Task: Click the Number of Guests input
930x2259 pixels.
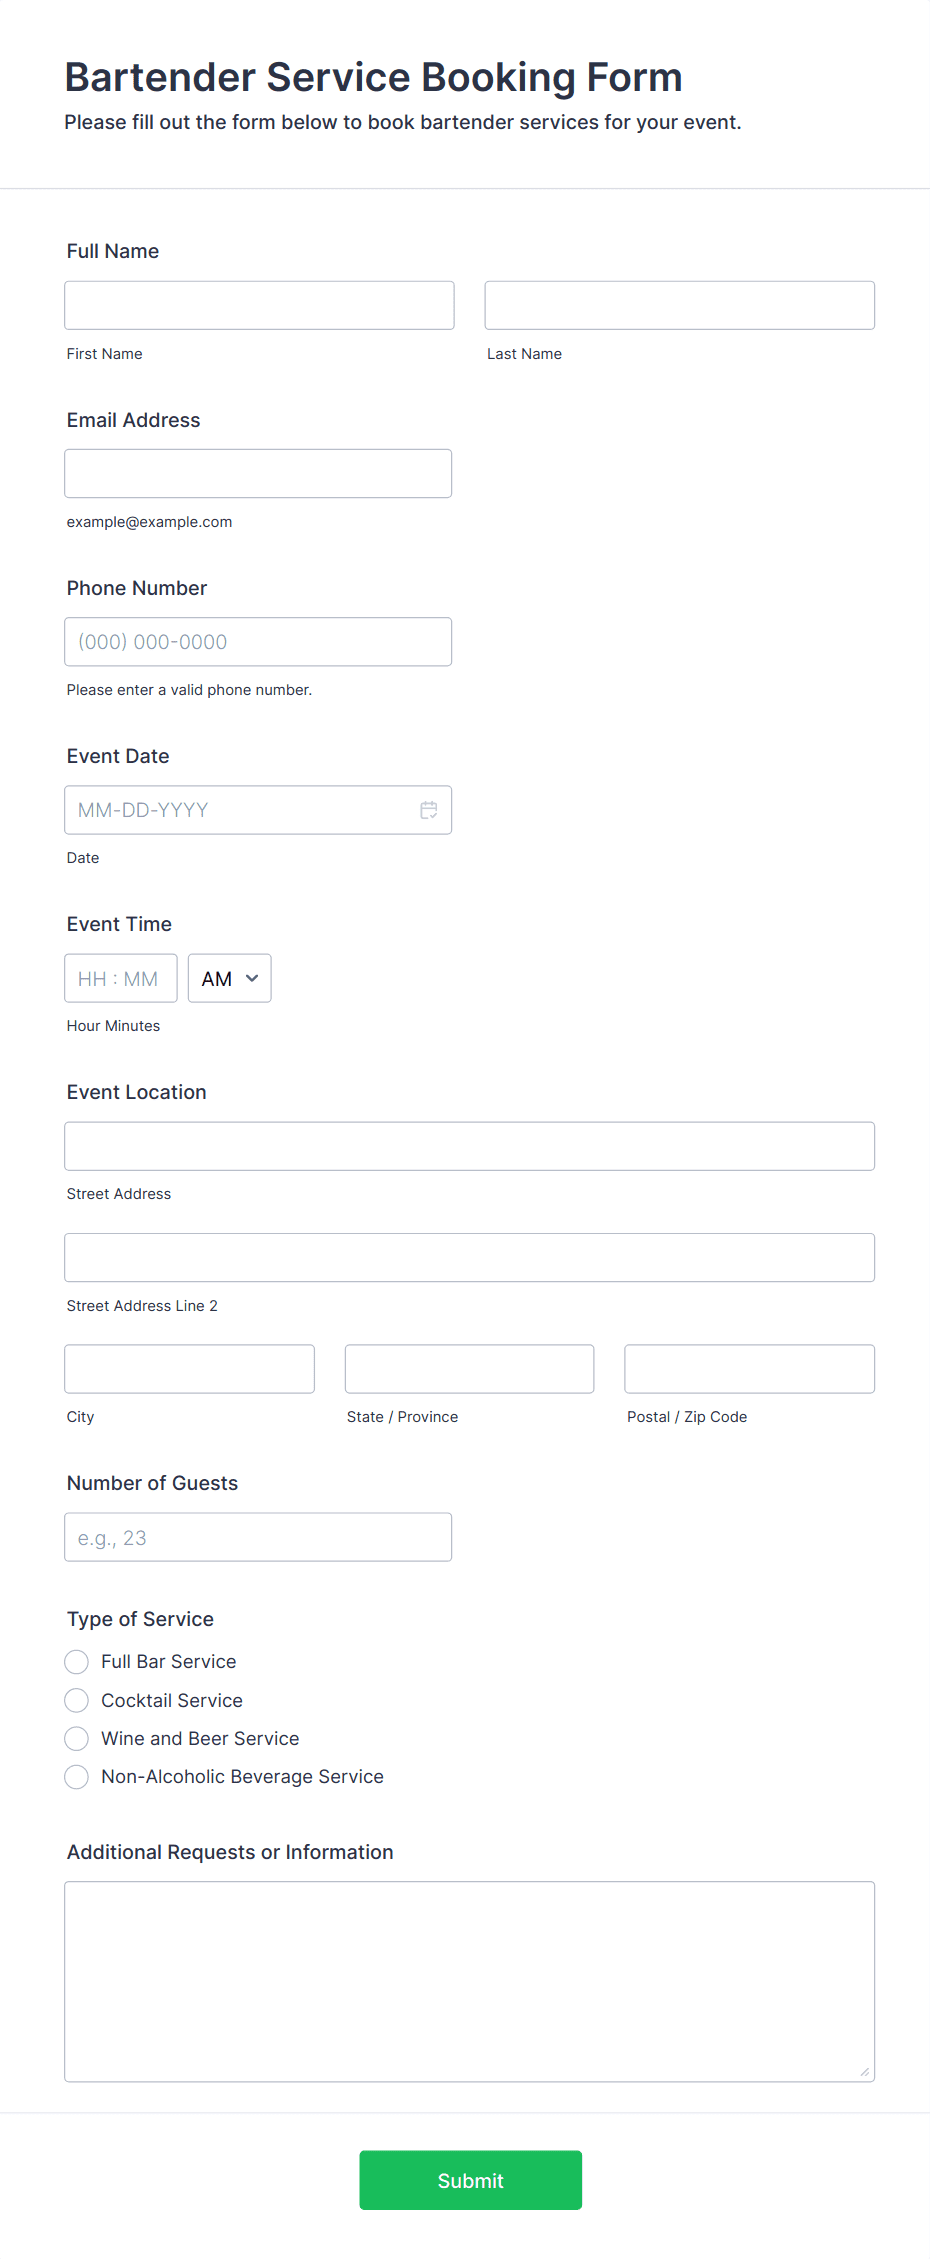Action: (x=258, y=1537)
